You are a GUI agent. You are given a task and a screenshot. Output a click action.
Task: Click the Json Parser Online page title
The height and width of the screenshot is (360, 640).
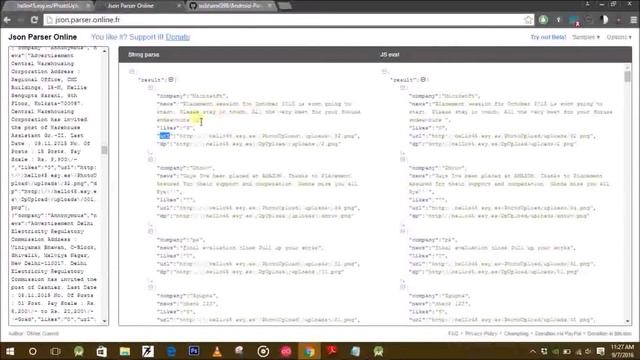pos(42,37)
